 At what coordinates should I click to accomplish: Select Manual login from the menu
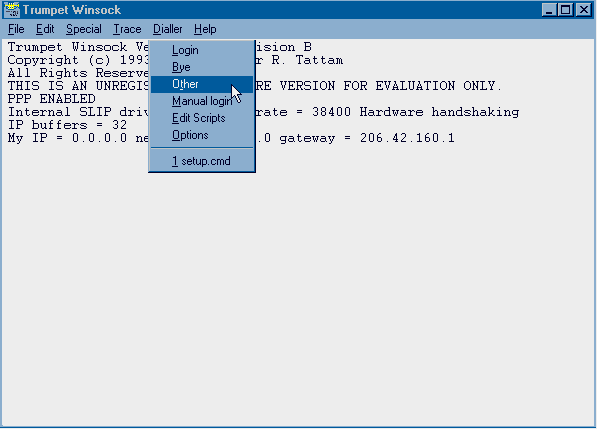click(x=202, y=101)
